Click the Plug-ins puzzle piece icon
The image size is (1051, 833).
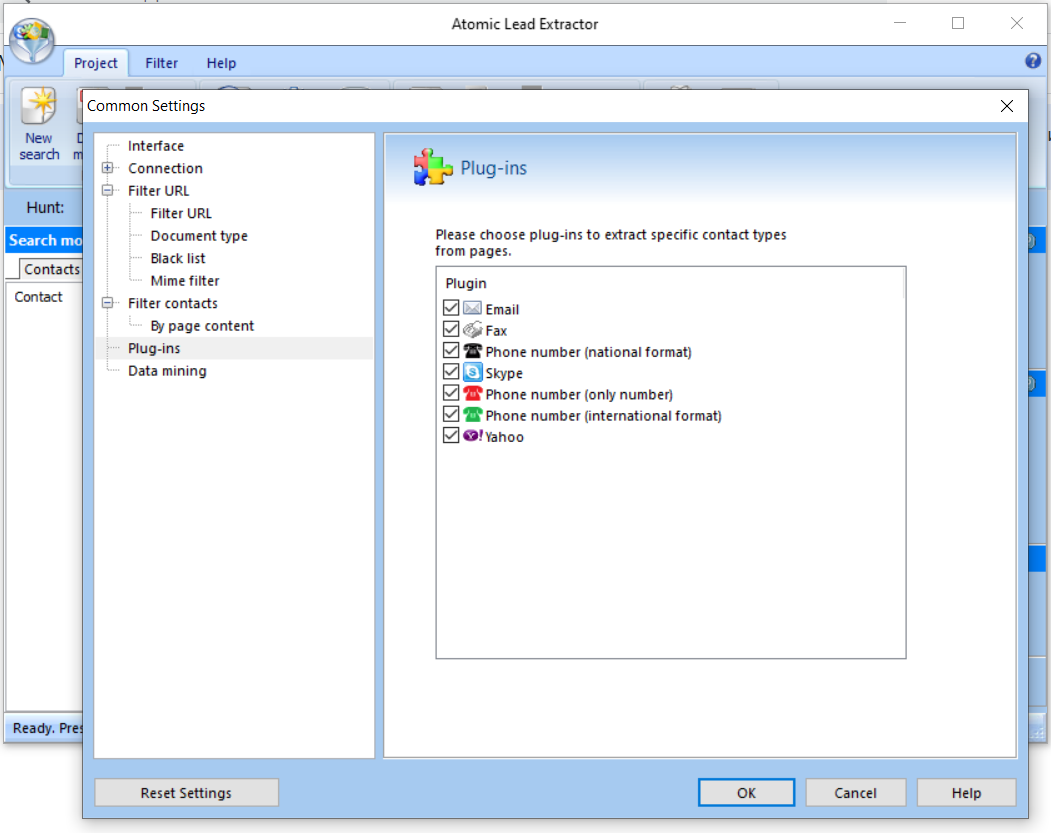432,167
